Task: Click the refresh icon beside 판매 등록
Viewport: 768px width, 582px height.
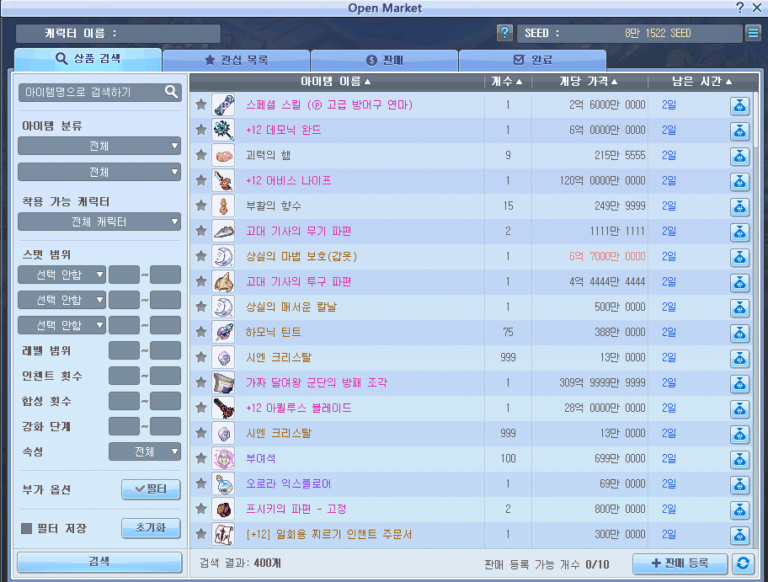Action: click(742, 563)
